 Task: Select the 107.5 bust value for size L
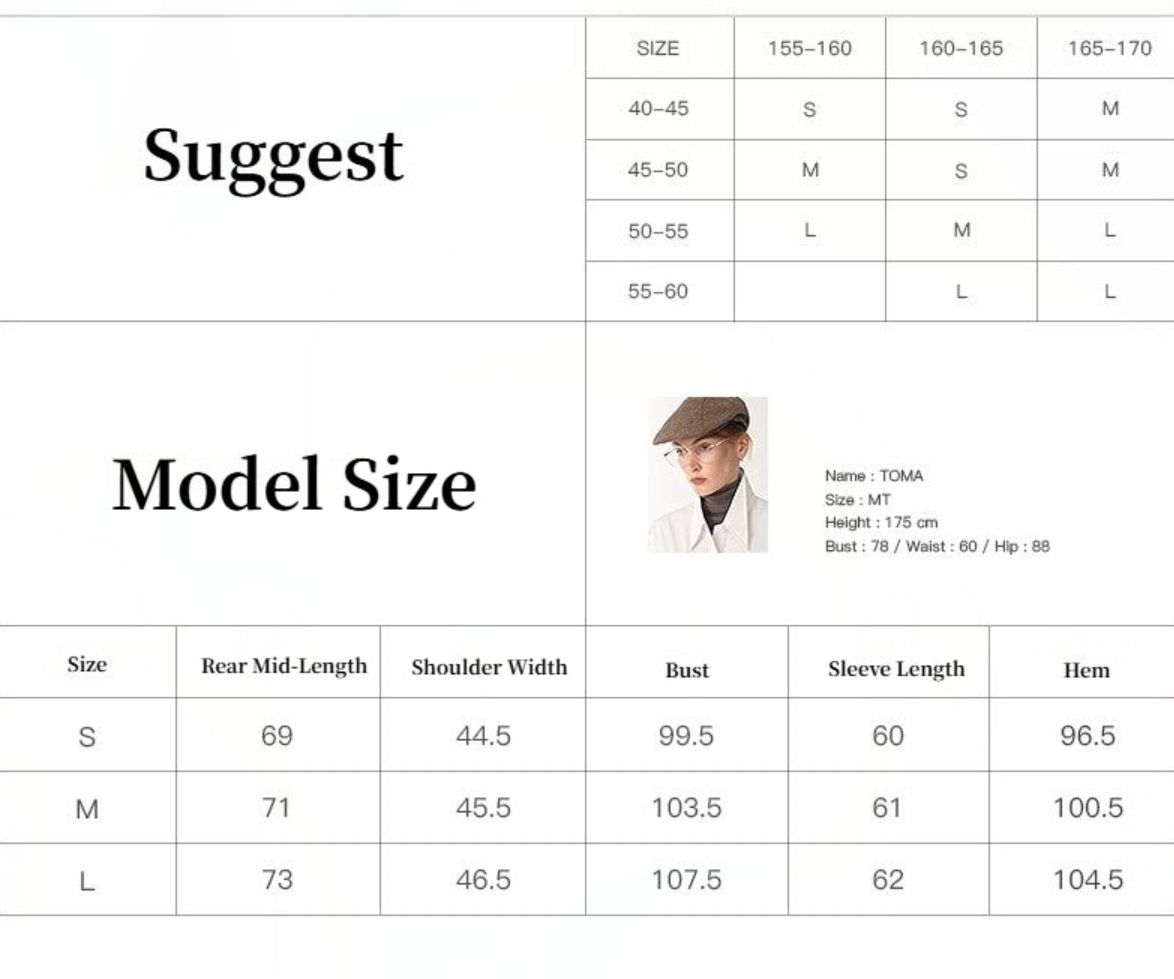(x=686, y=880)
